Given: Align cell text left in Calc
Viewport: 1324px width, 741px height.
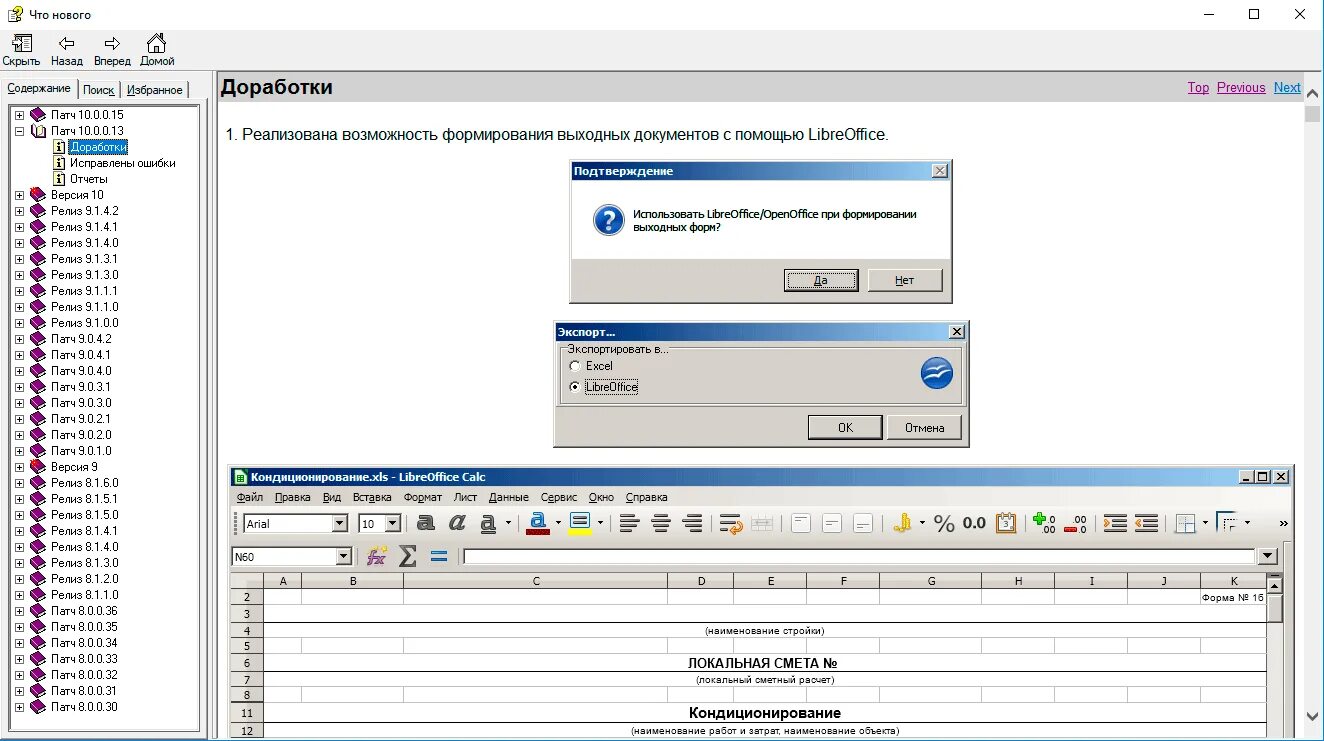Looking at the screenshot, I should (629, 523).
